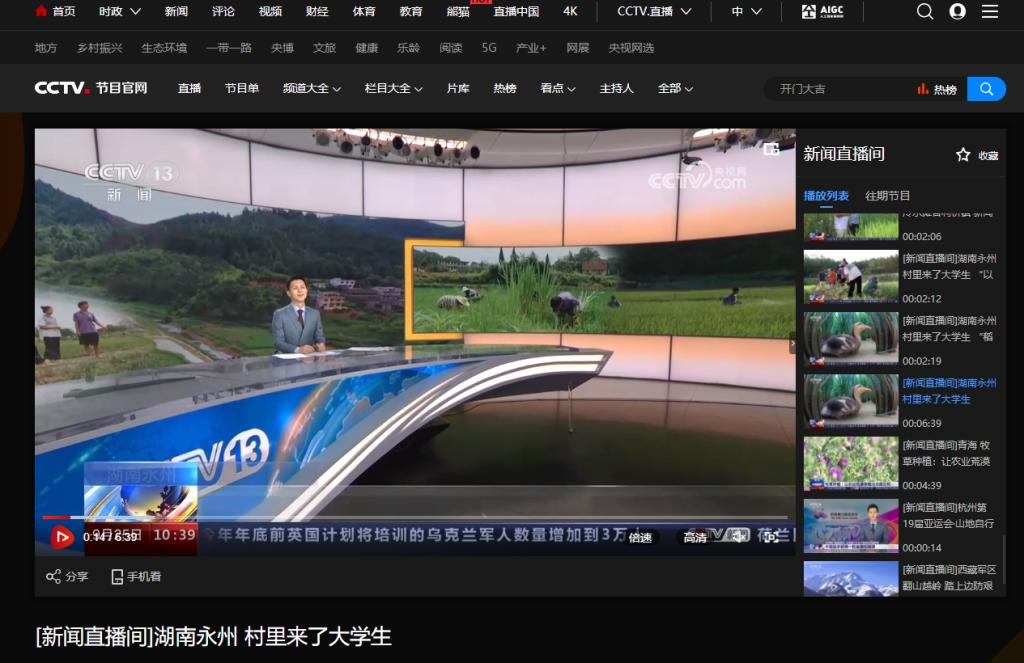
Task: Click the red play button in player
Action: tap(62, 537)
